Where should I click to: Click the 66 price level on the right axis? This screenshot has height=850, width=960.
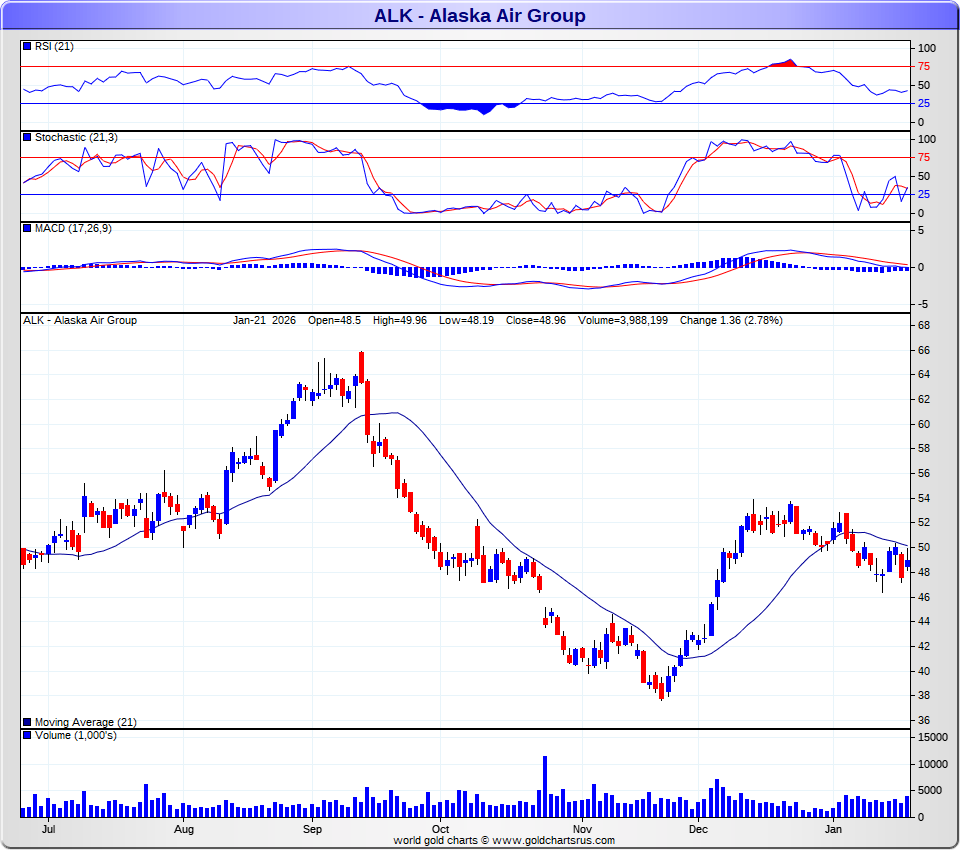[x=925, y=350]
